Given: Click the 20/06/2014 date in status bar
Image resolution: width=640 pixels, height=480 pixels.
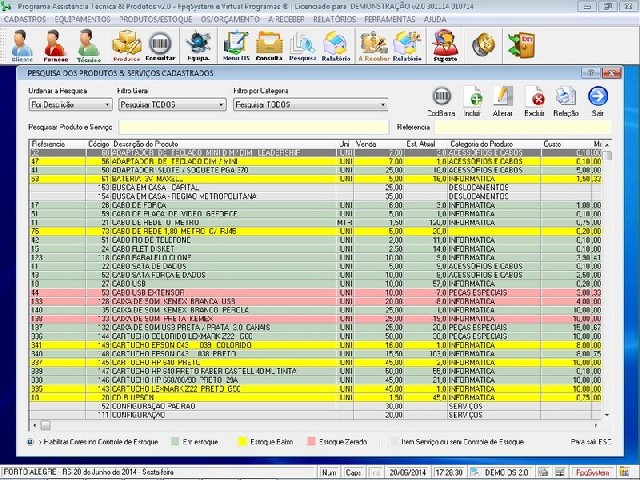Looking at the screenshot, I should (x=407, y=472).
